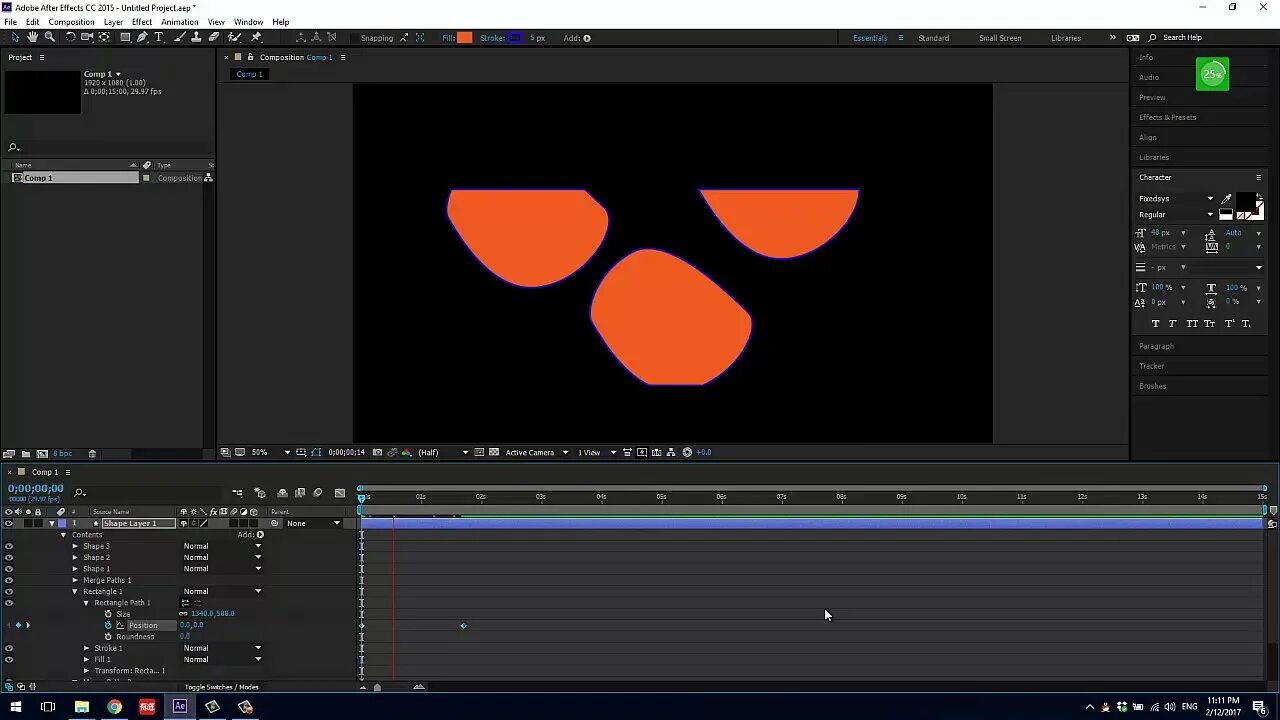Expand the Stroke 1 properties

click(86, 648)
